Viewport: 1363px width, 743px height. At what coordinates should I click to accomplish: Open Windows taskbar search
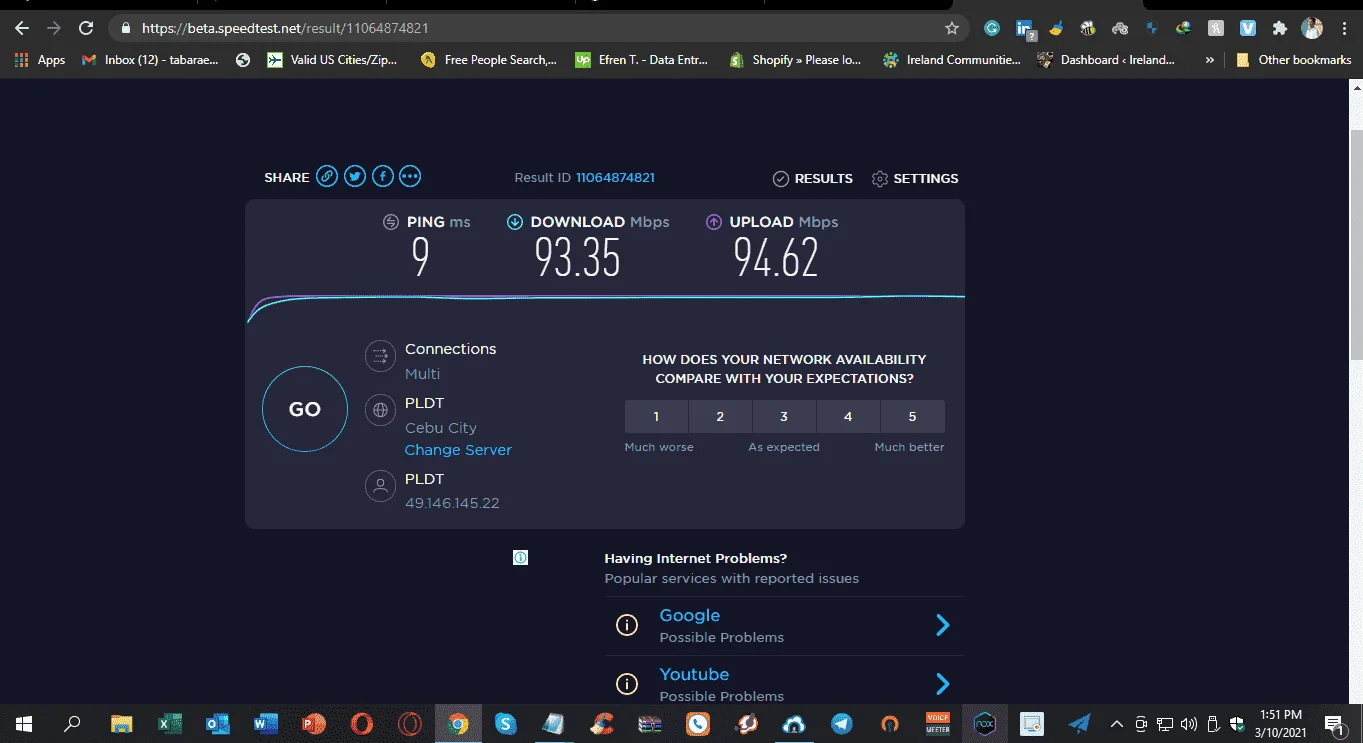[x=72, y=723]
